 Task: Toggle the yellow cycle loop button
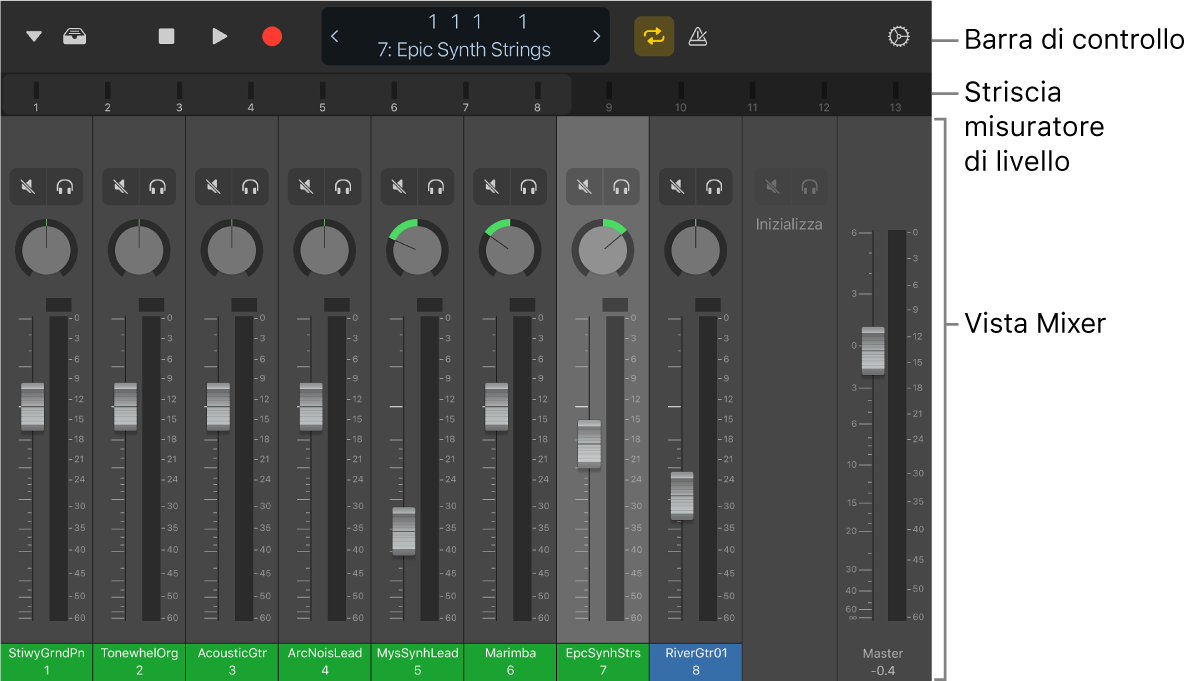click(654, 36)
